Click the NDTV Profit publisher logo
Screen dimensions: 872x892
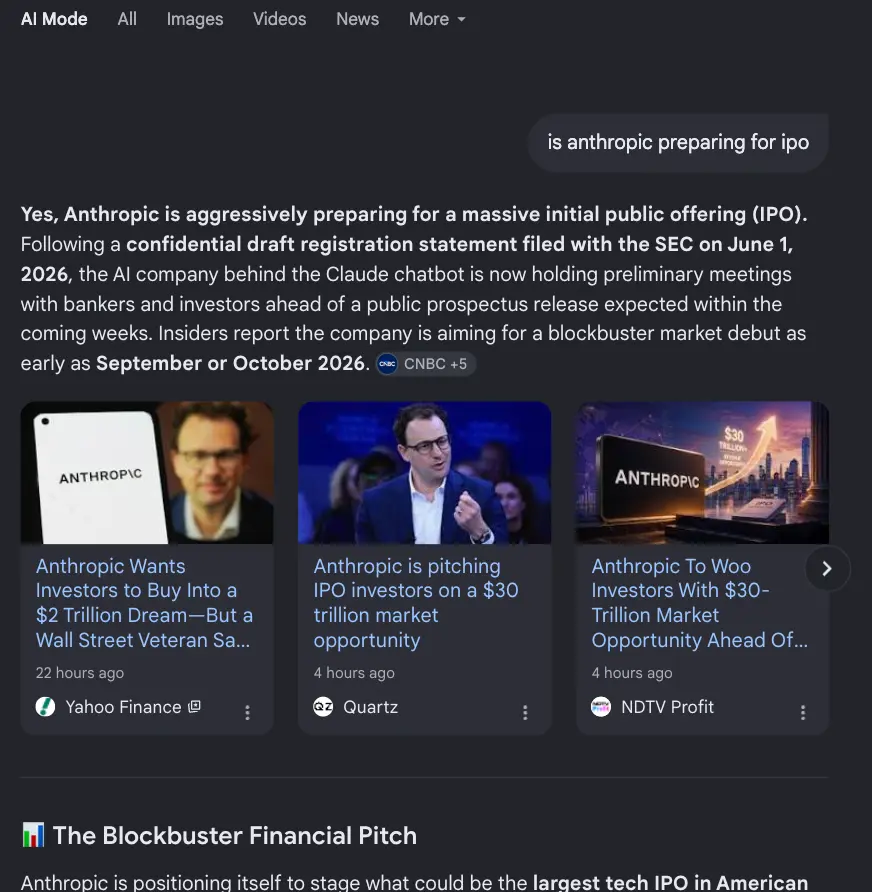coord(601,707)
